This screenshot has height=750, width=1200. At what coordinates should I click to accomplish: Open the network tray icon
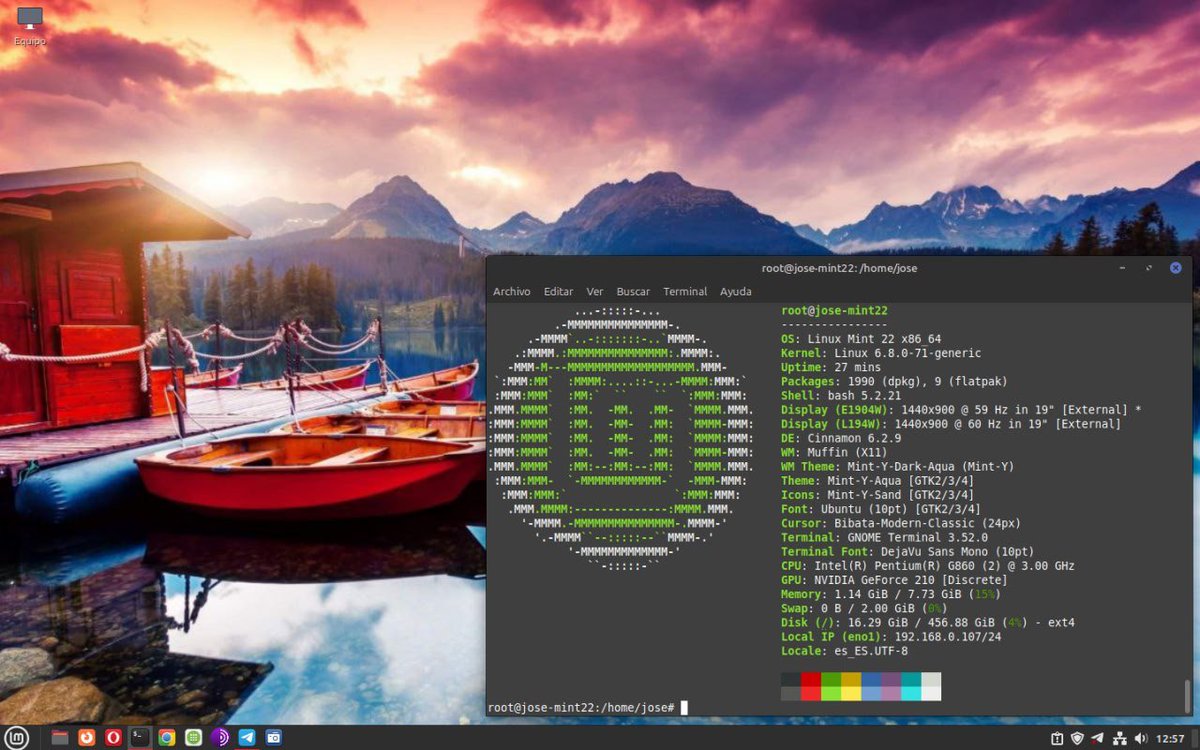coord(1120,740)
